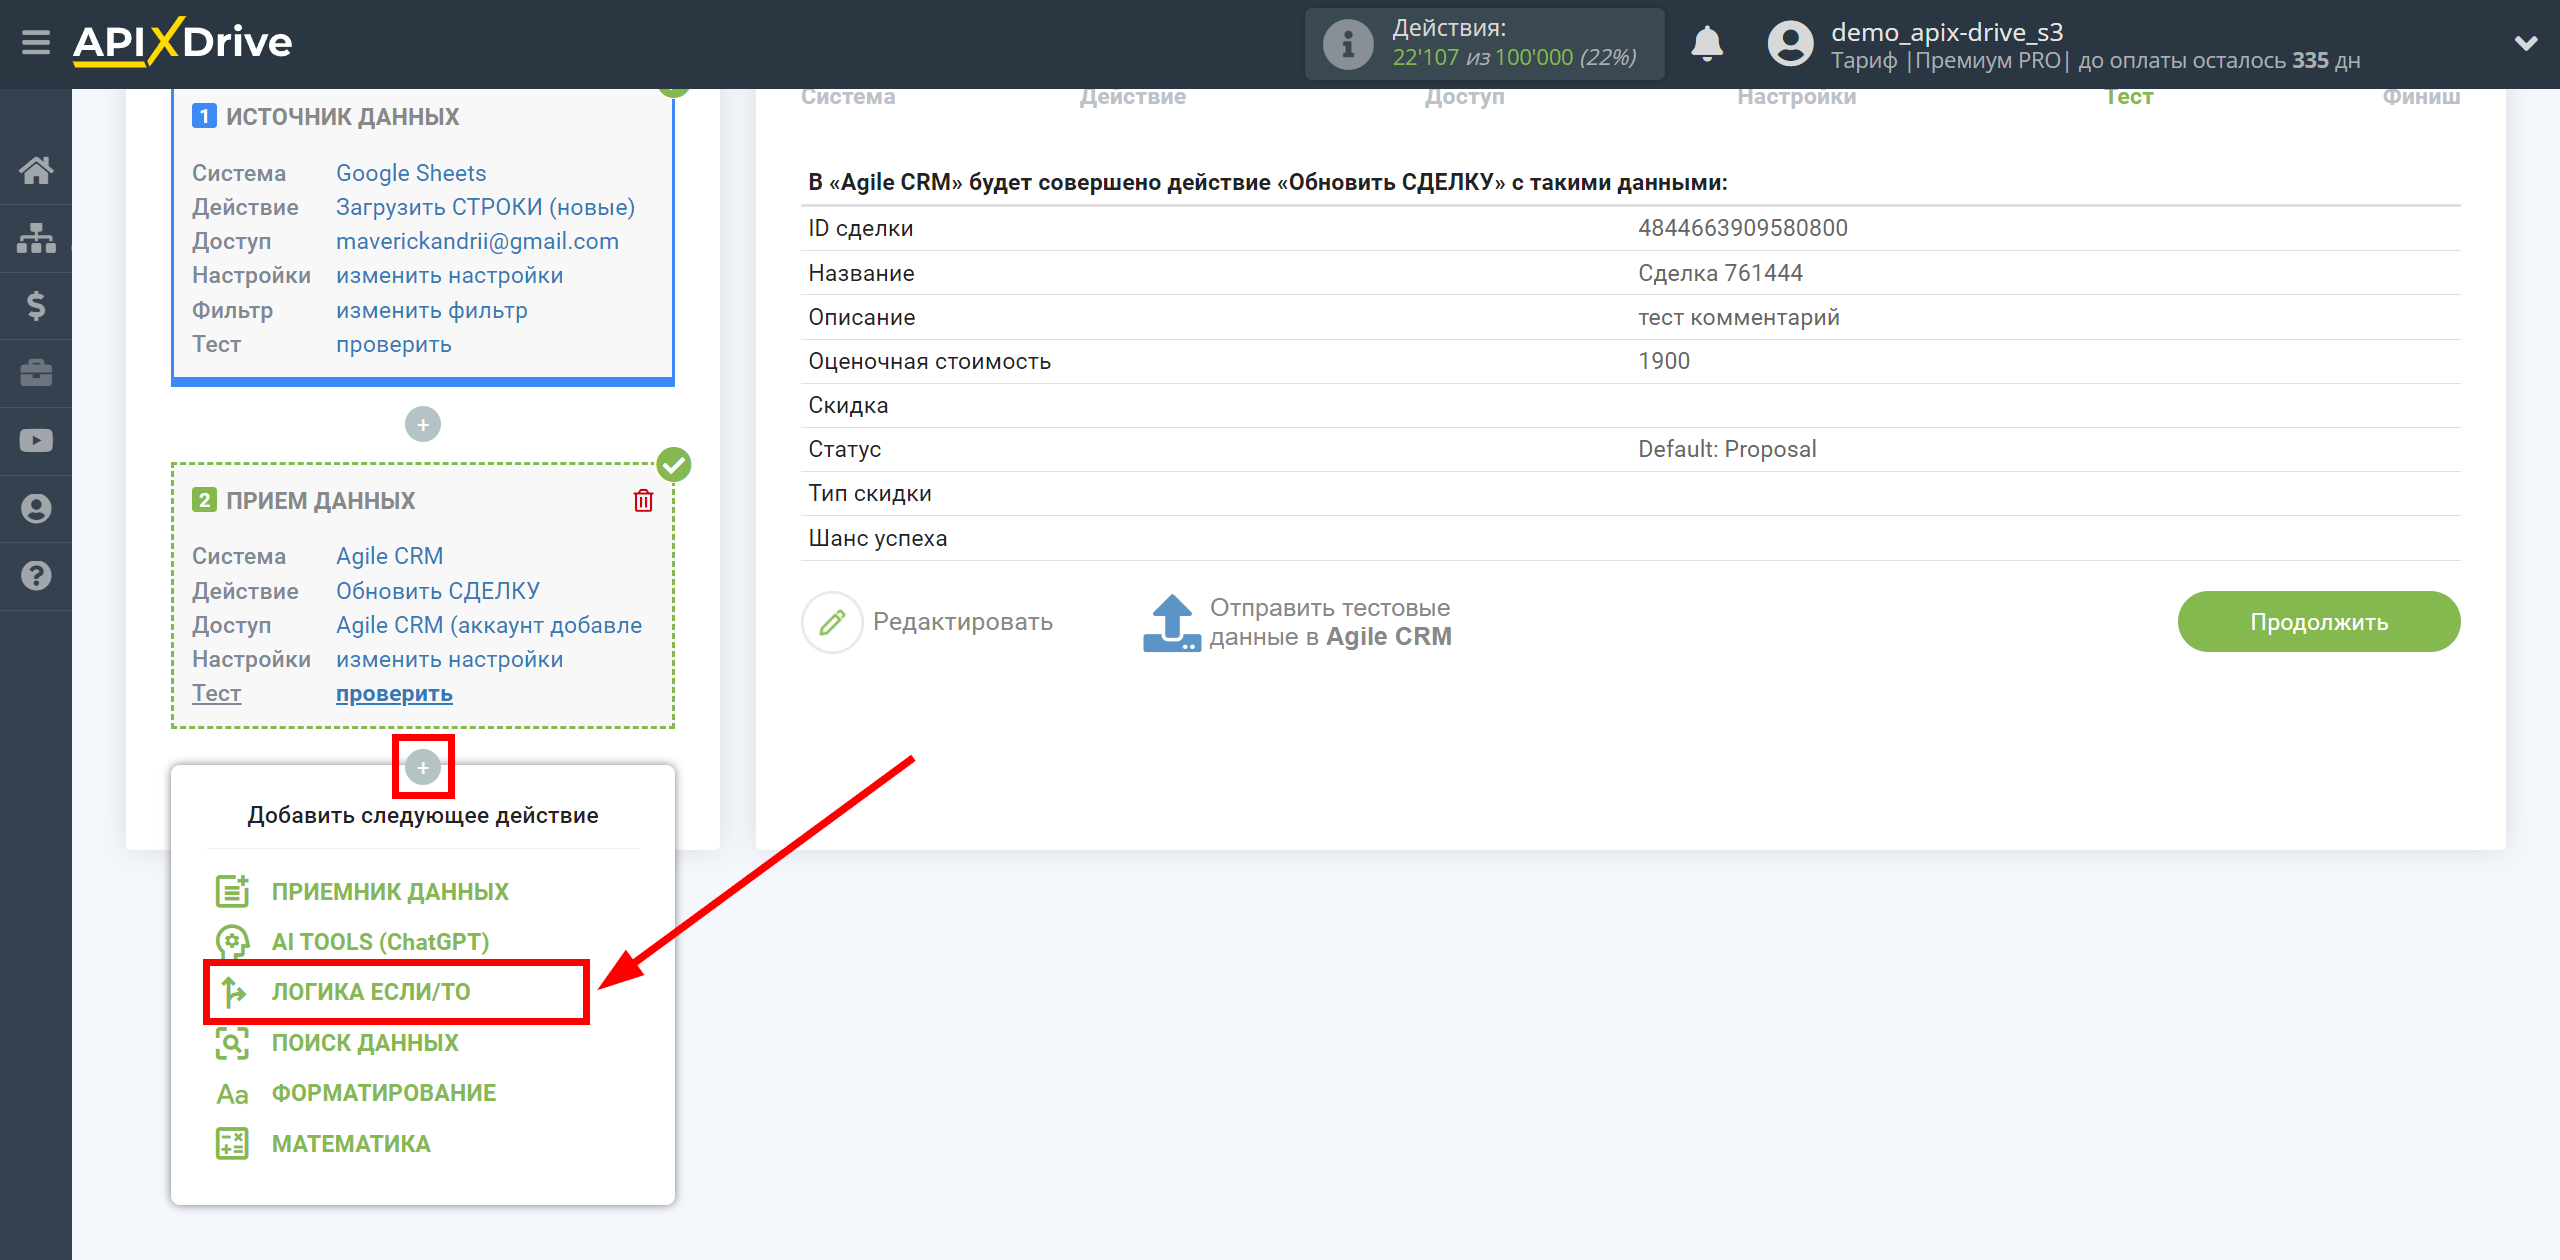Click Default: Proposal status value
The image size is (2560, 1260).
click(x=1727, y=449)
